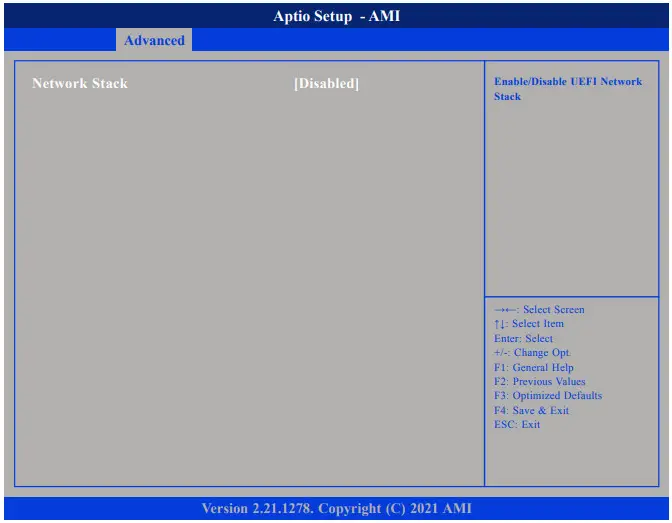Click the Enter: Select hint
672x523 pixels.
click(523, 338)
